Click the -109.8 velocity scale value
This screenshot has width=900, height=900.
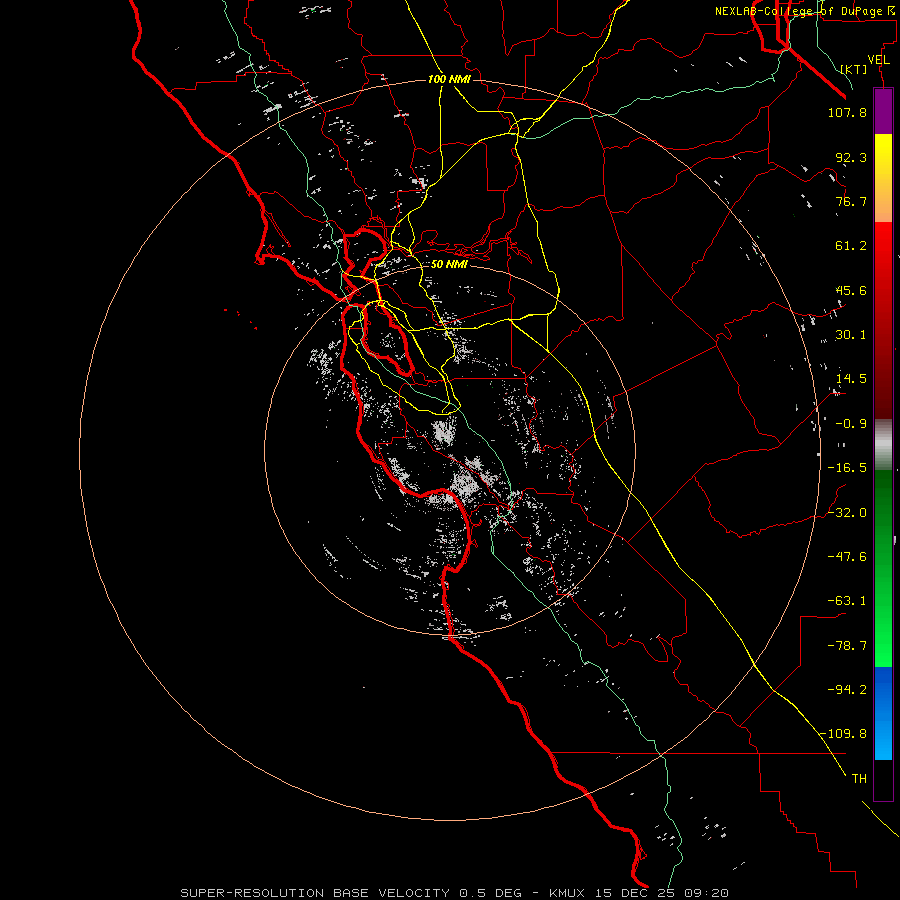[x=843, y=734]
